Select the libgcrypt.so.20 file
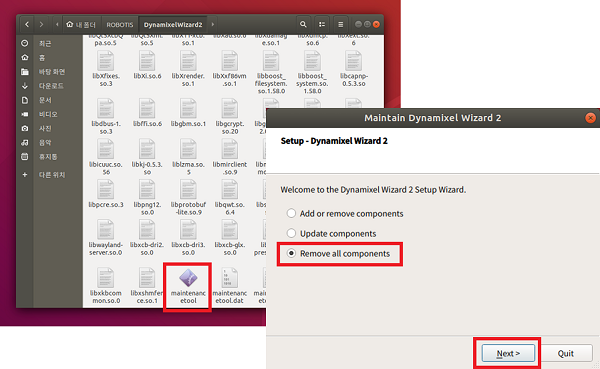600x369 pixels. (x=230, y=117)
